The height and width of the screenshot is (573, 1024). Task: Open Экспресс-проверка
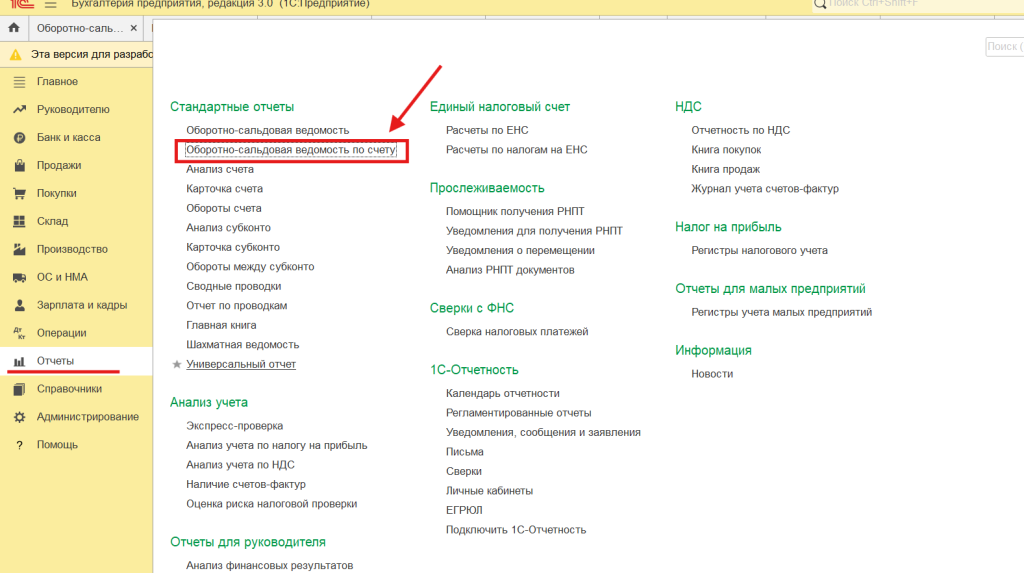(x=234, y=426)
